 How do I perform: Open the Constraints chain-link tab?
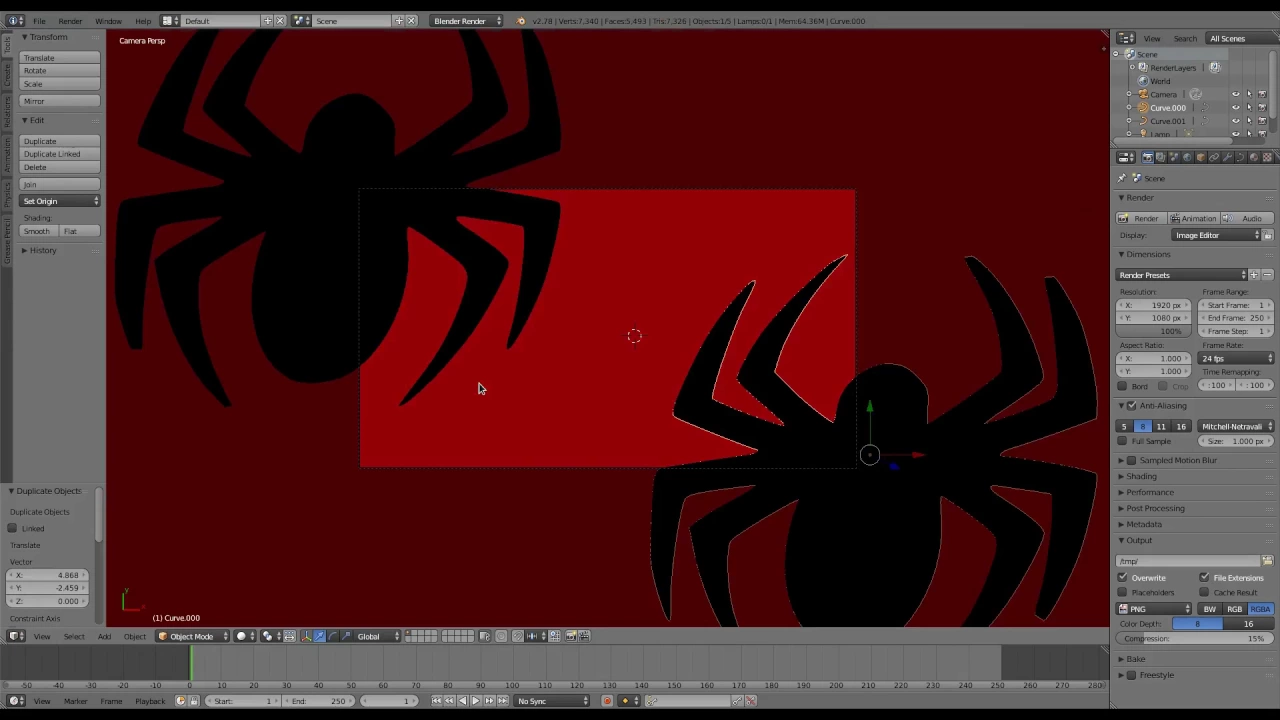(x=1213, y=157)
